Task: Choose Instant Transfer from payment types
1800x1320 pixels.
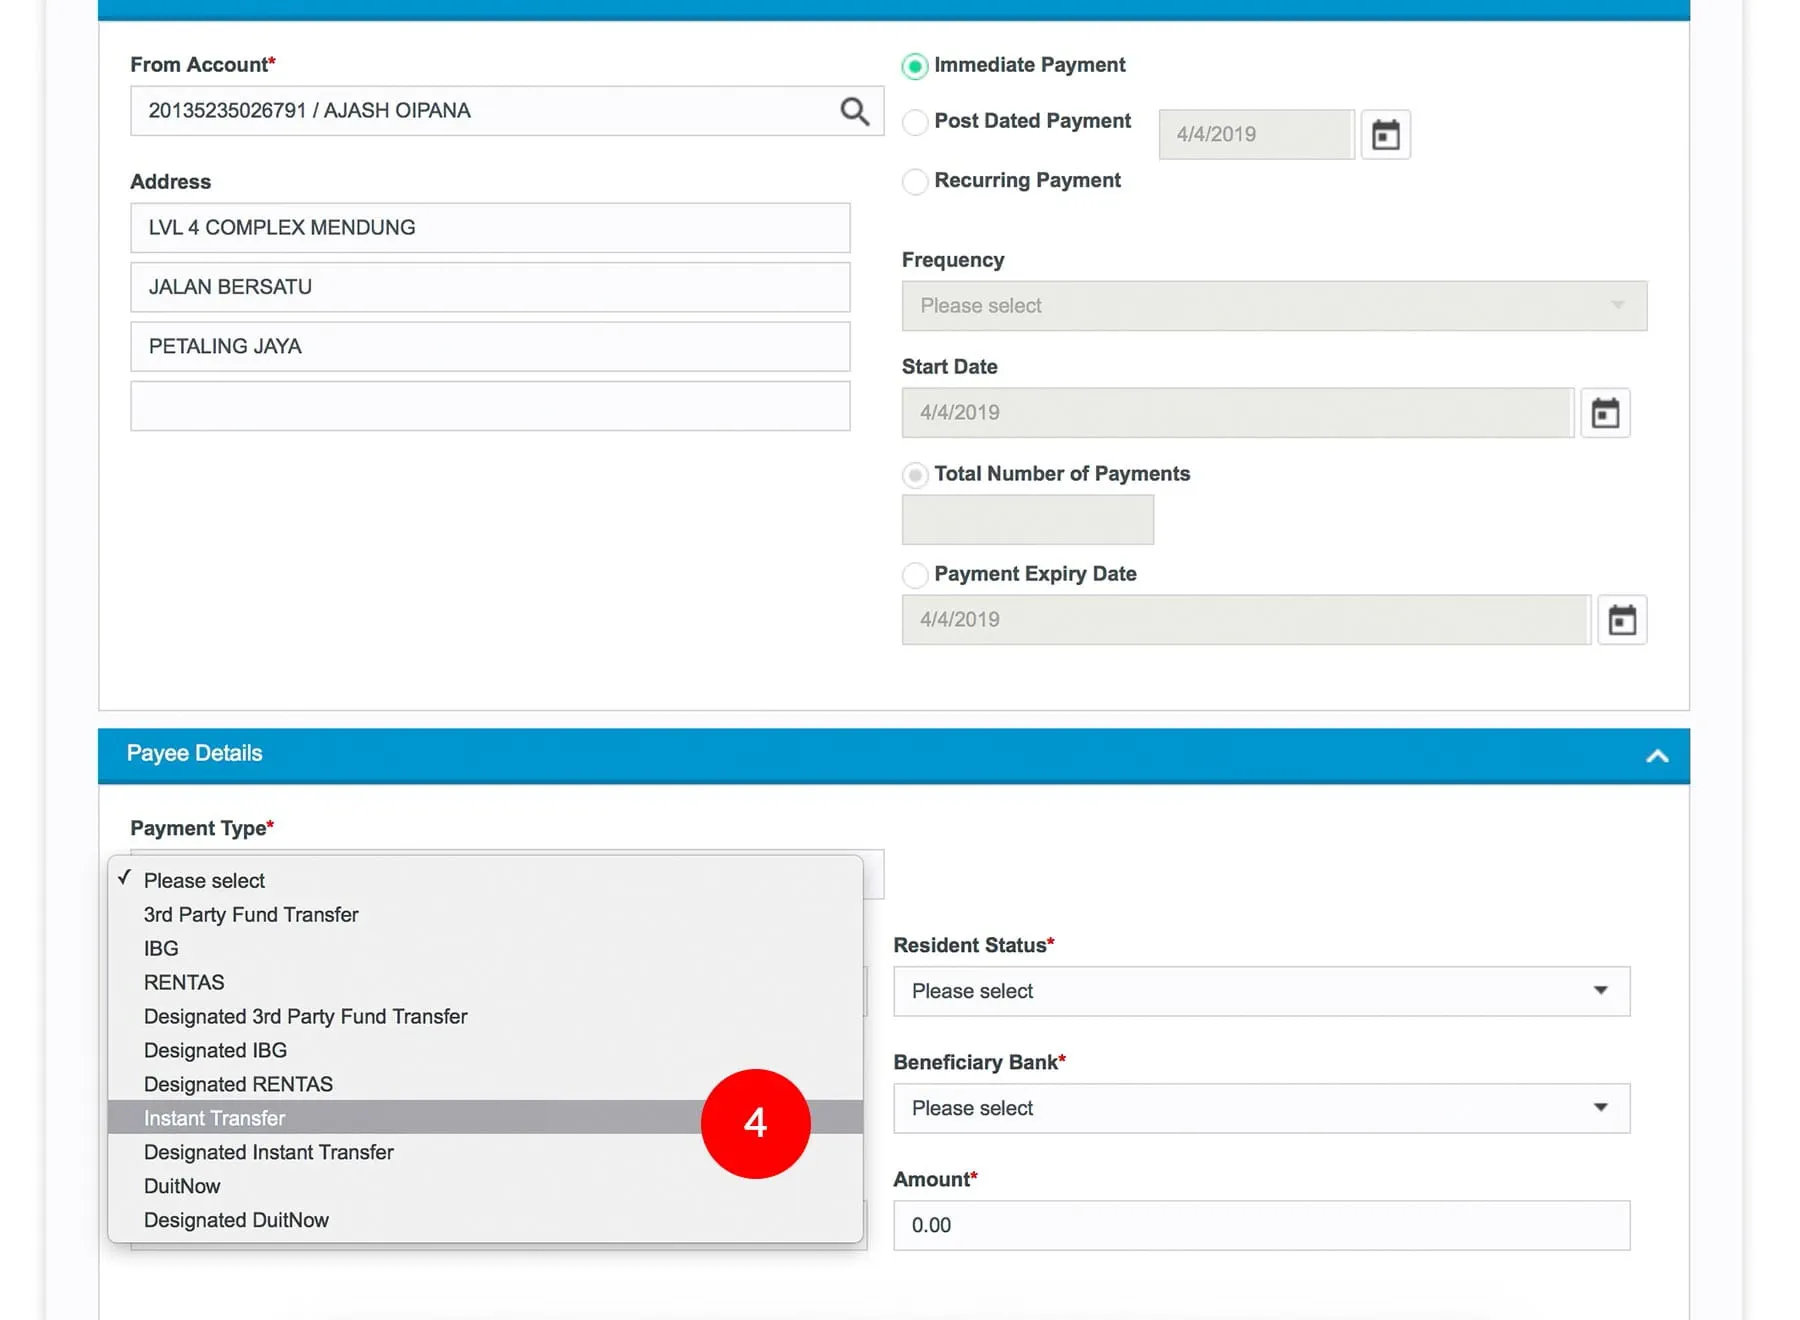Action: coord(215,1118)
